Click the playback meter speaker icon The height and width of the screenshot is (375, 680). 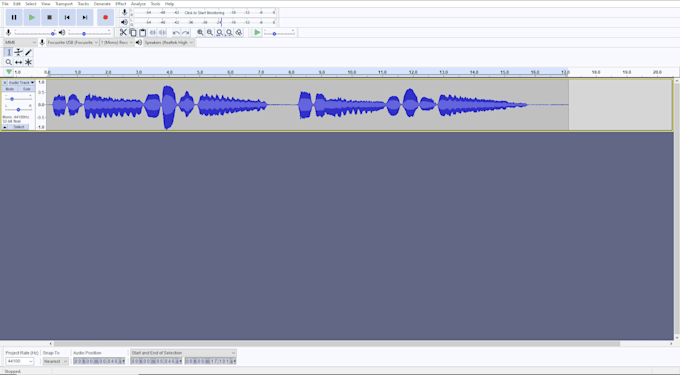(124, 22)
